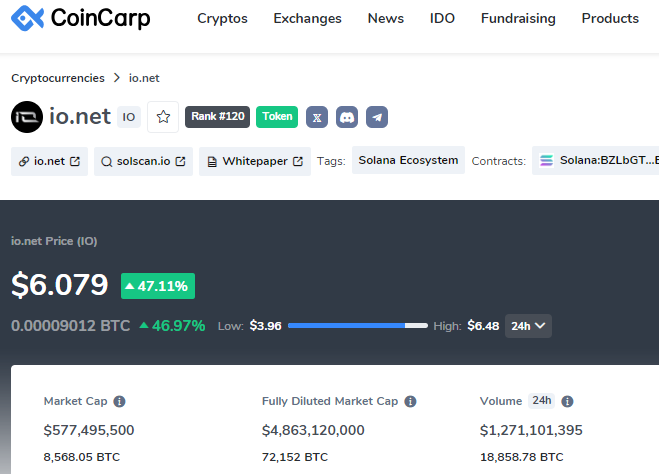Go to the News section
This screenshot has height=474, width=659.
[x=385, y=18]
